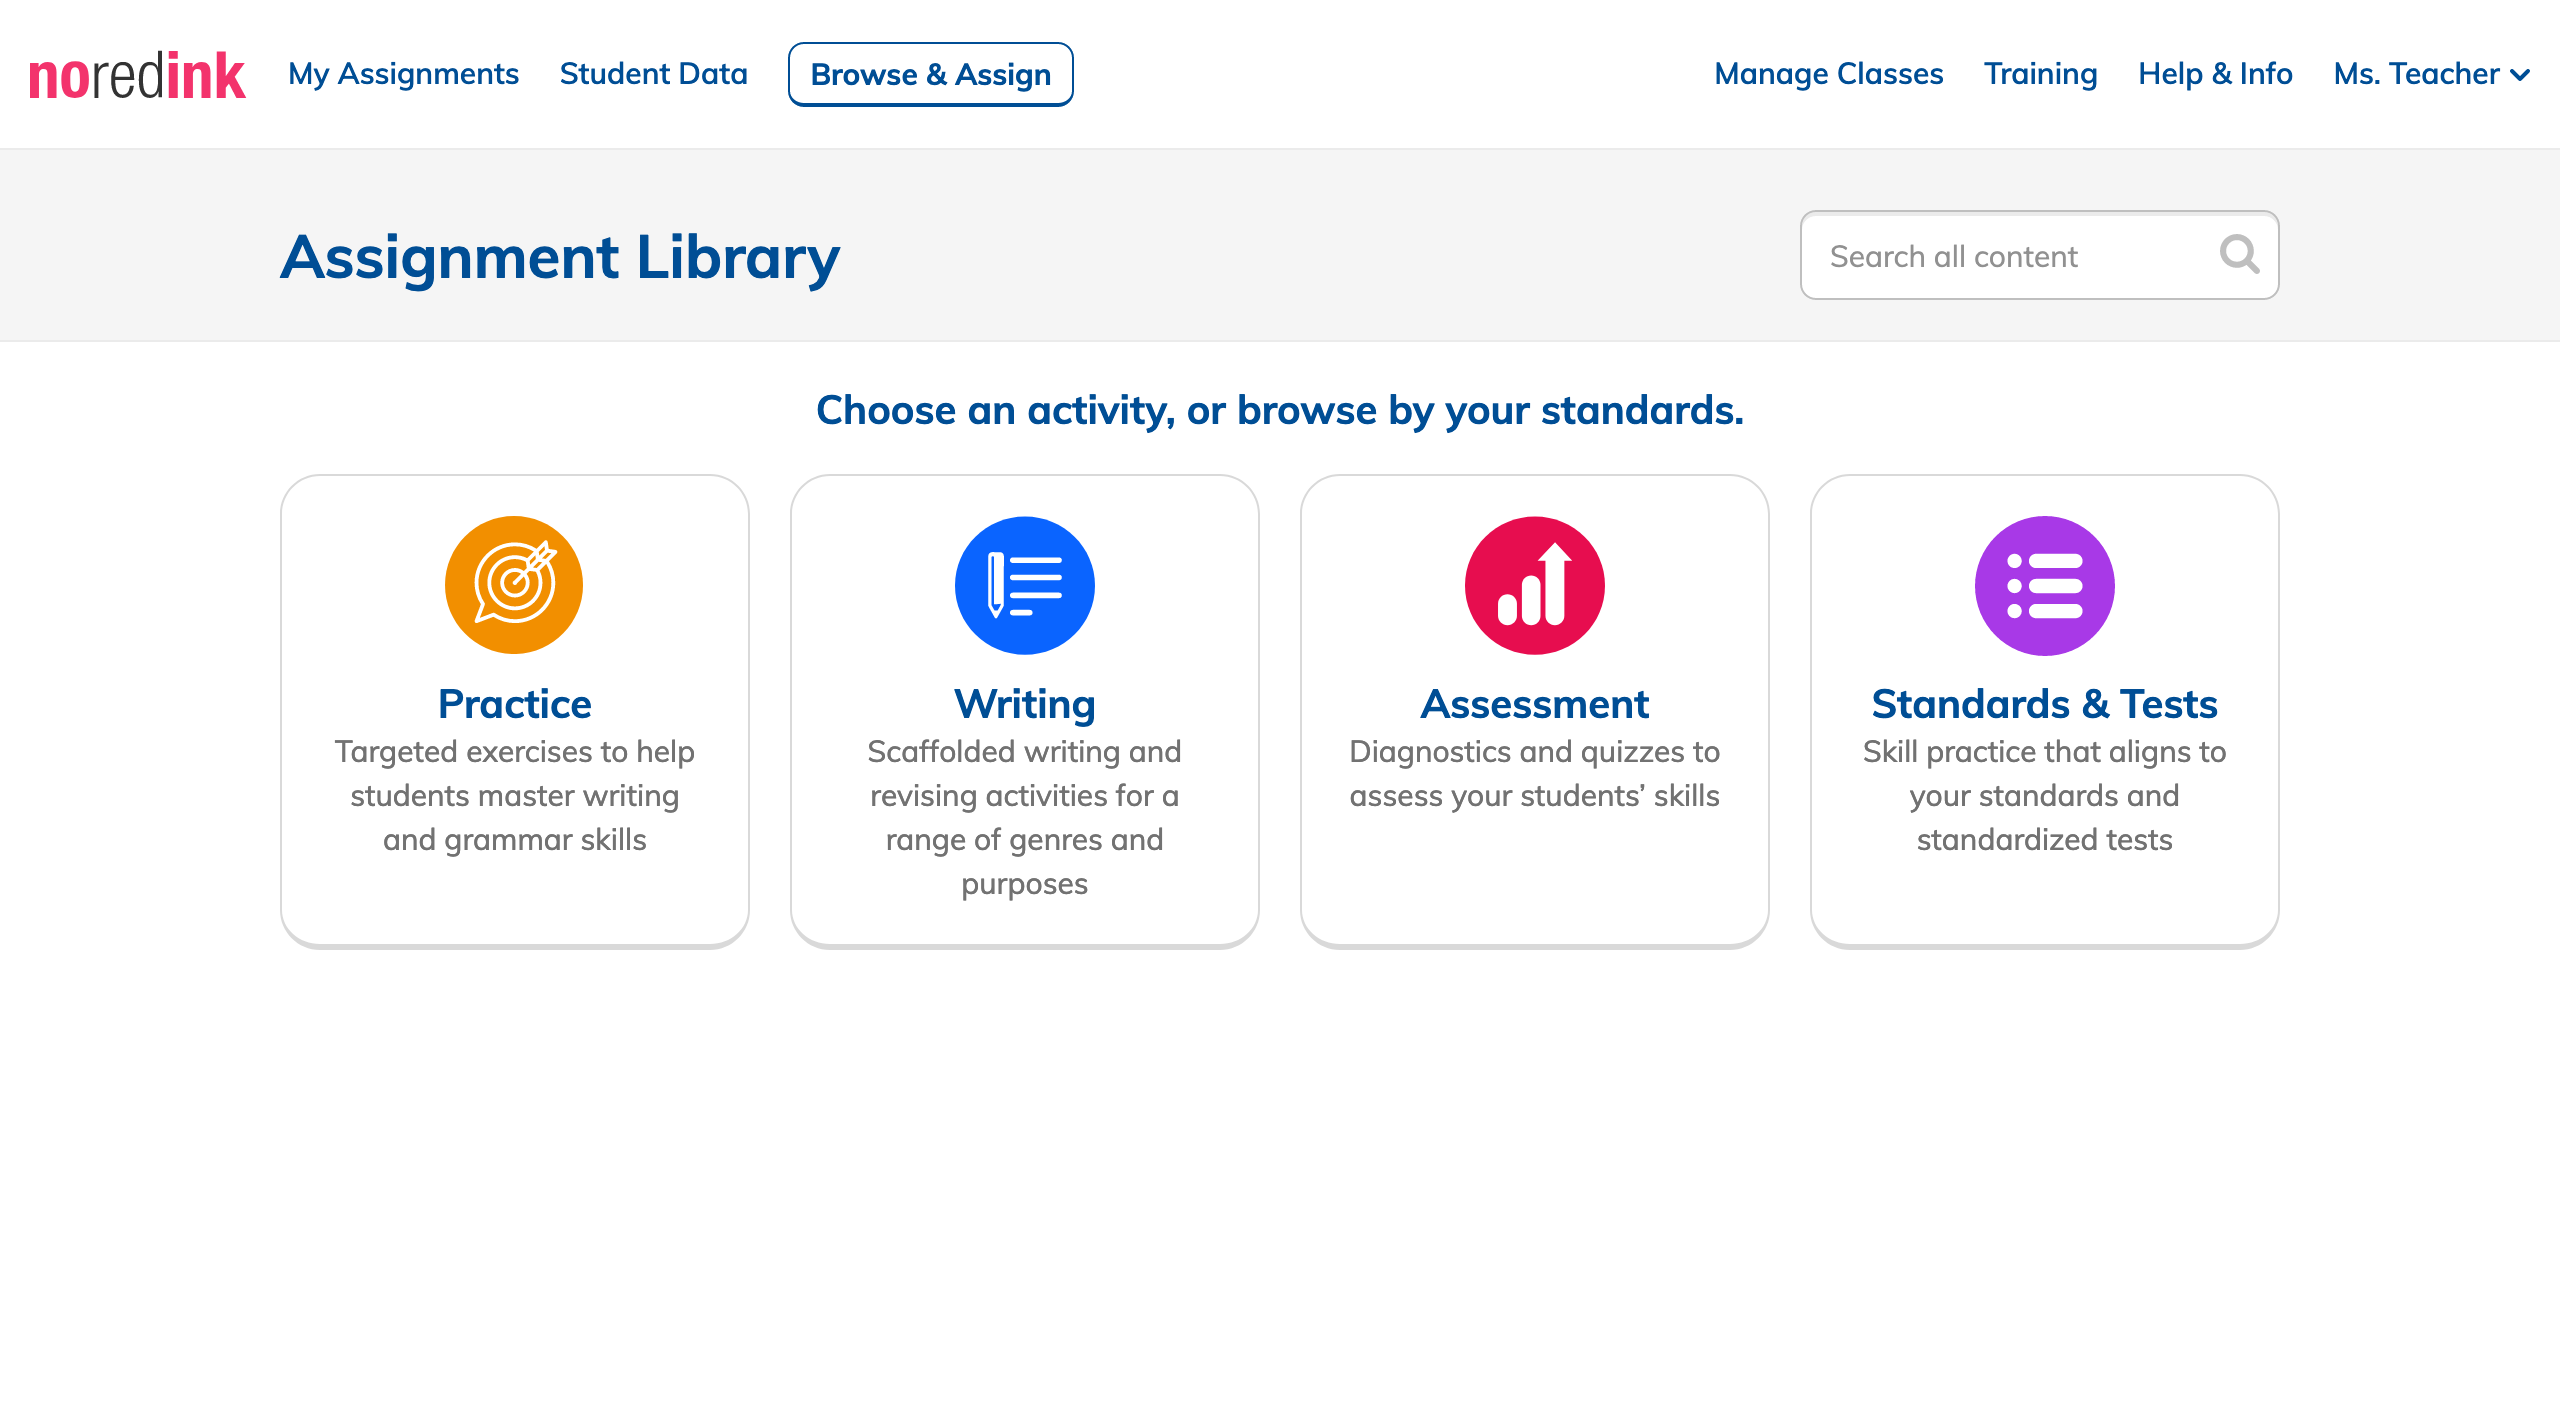Screen dimensions: 2560x1402
Task: Click the magnifying glass search icon
Action: click(x=2238, y=255)
